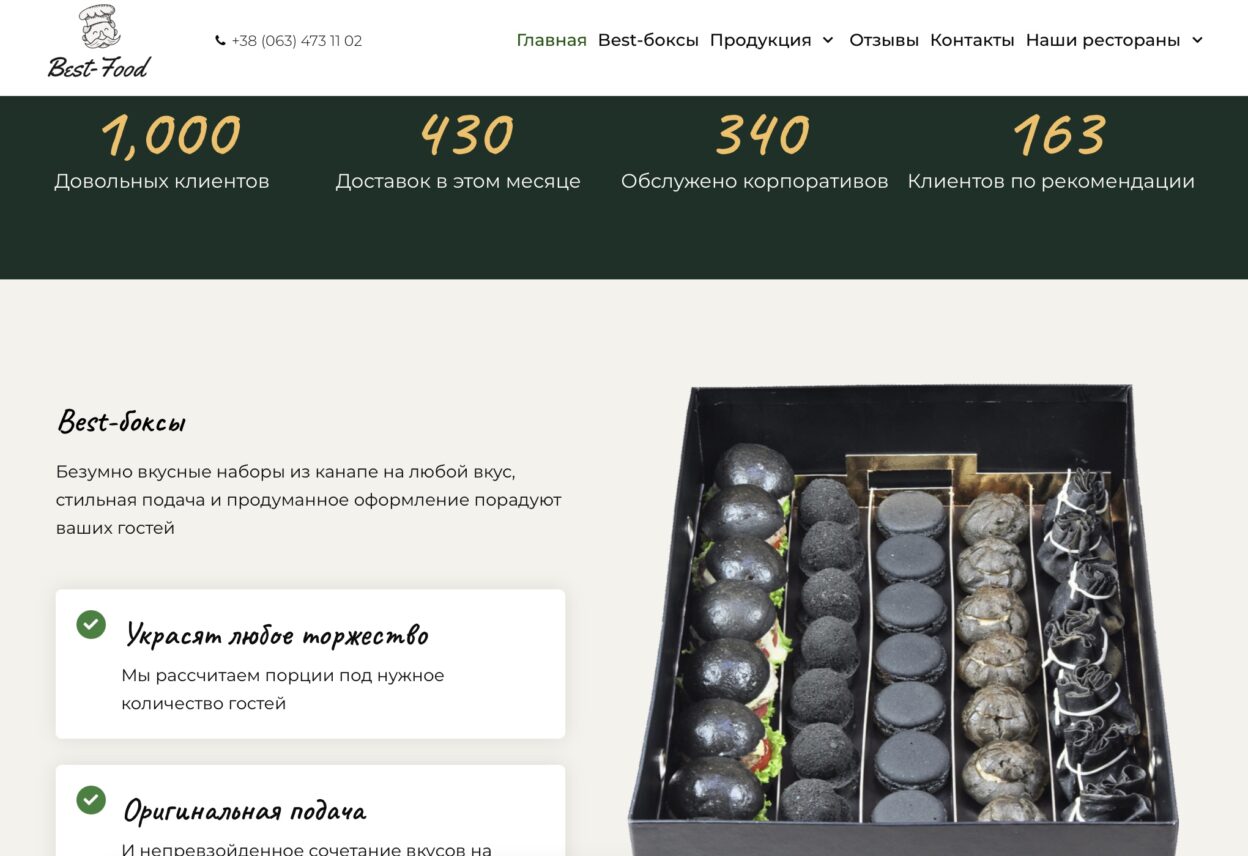Navigate to Контакты
Viewport: 1248px width, 856px height.
(972, 40)
